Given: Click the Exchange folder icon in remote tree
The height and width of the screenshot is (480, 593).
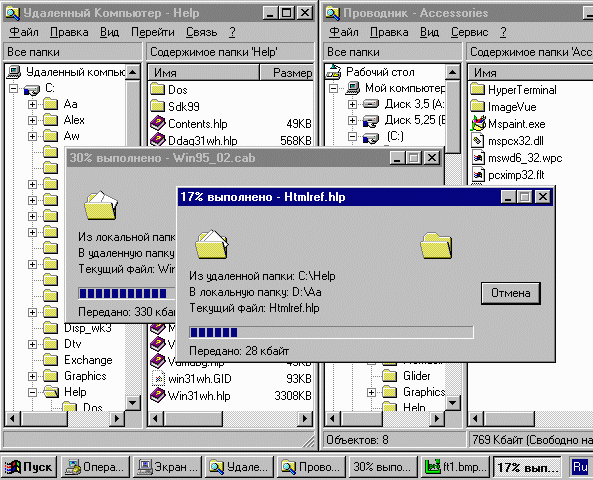Looking at the screenshot, I should 50,360.
